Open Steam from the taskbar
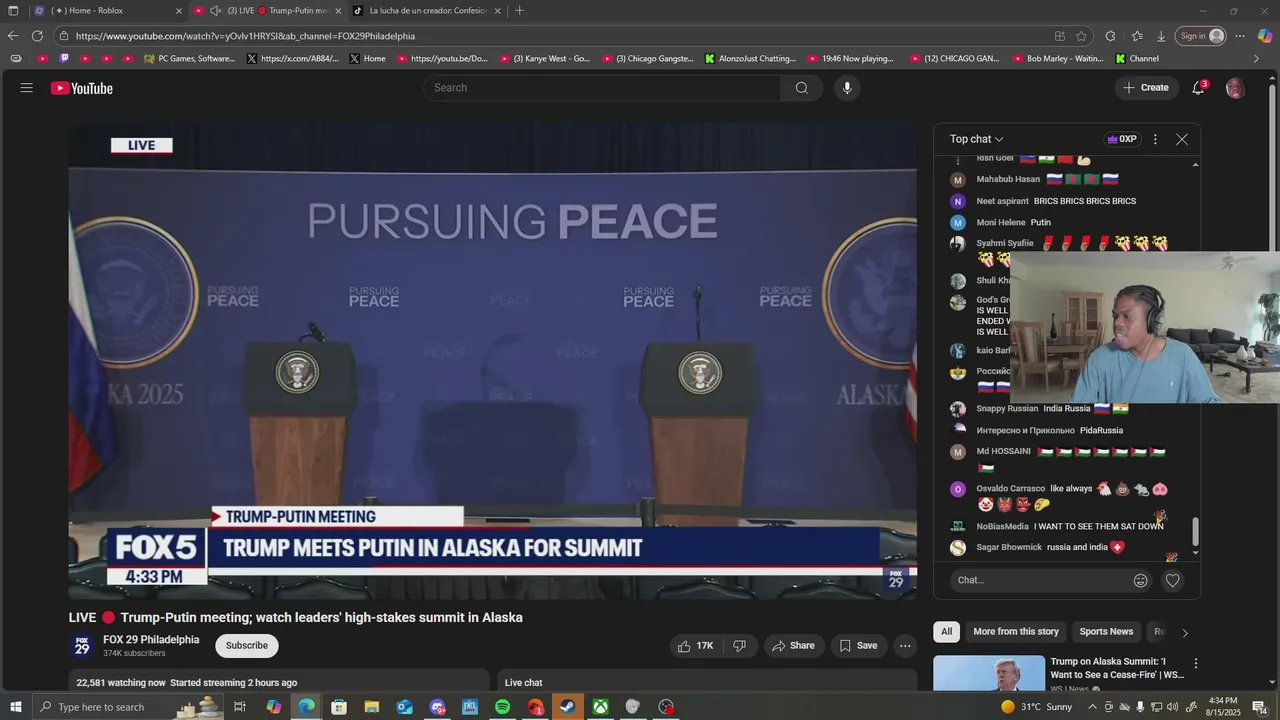 coord(567,707)
